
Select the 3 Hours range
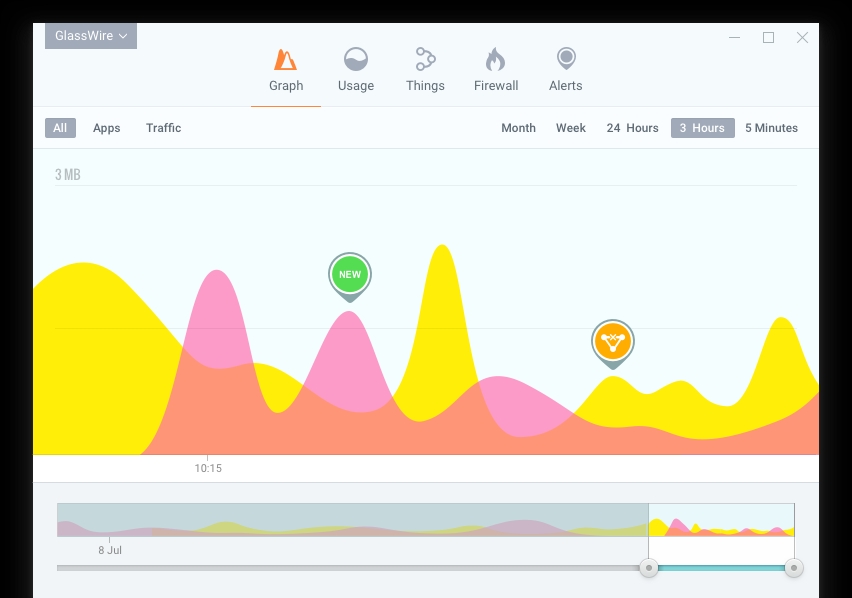[702, 128]
